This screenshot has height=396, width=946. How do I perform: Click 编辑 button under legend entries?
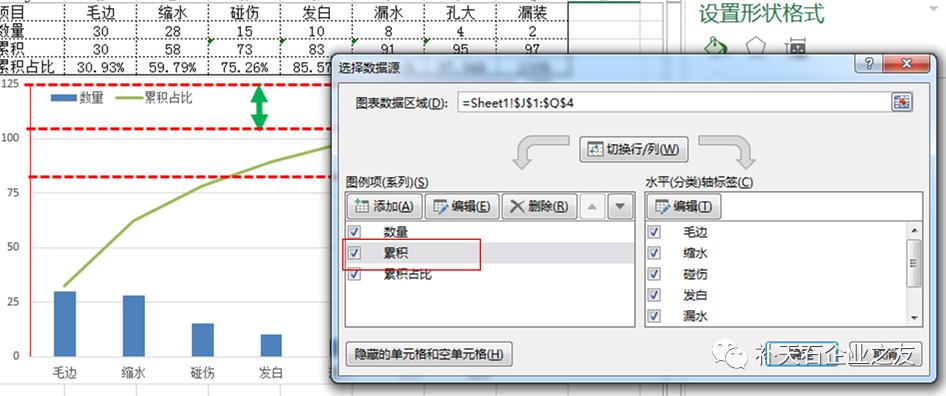point(462,206)
